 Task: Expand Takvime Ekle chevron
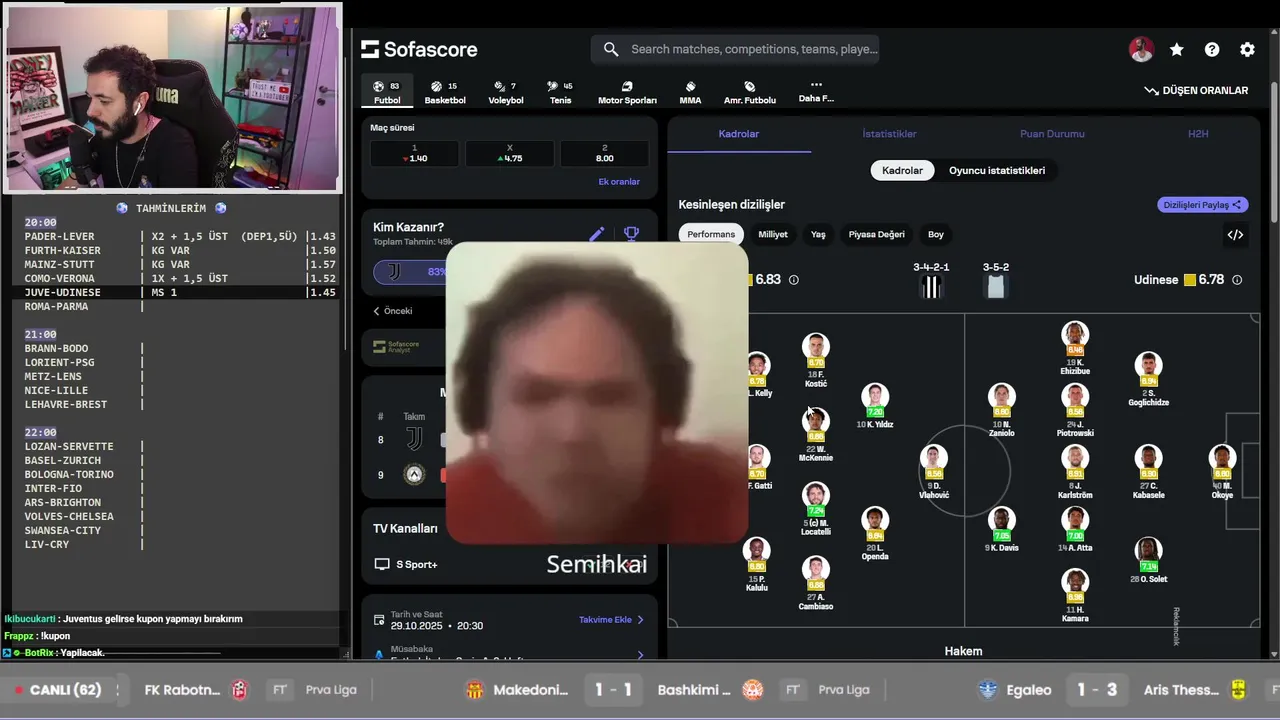coord(641,620)
